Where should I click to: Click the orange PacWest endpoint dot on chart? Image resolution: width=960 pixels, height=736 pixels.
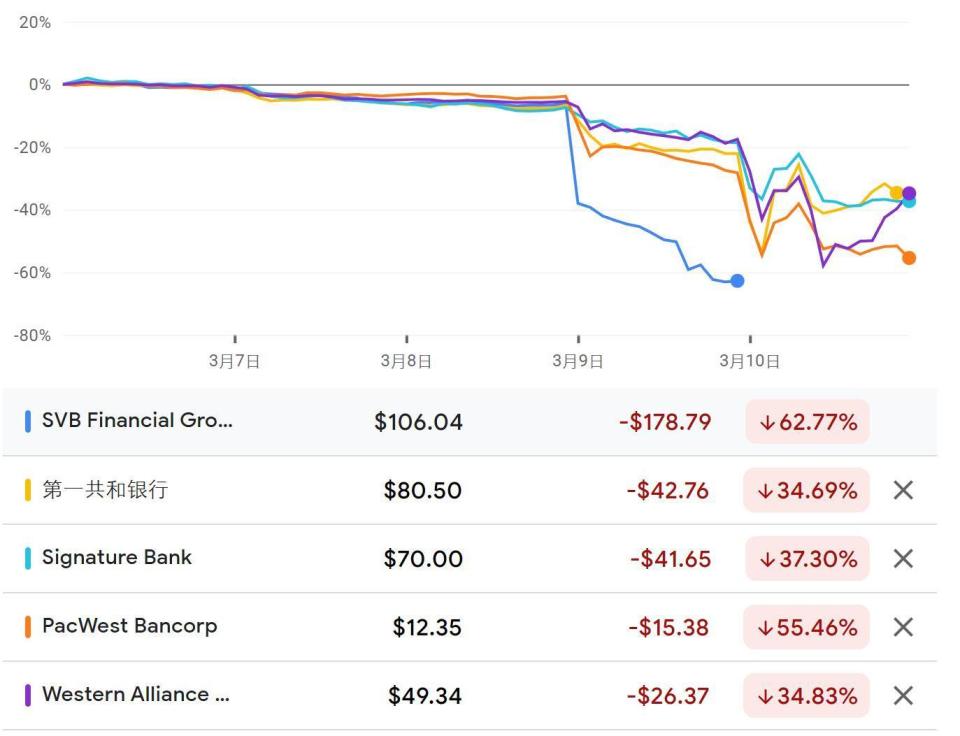click(909, 258)
